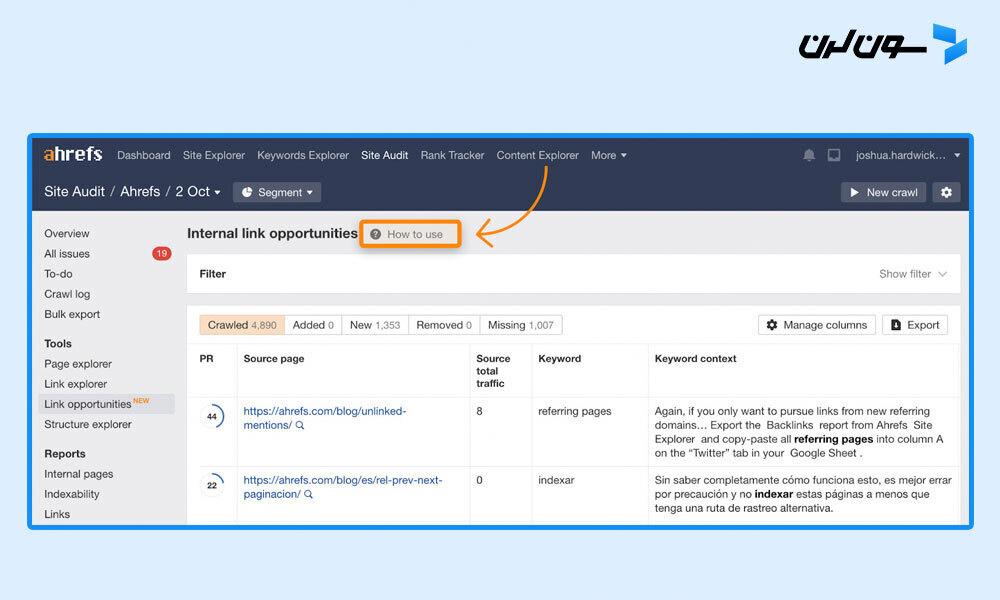Open Overview in the sidebar
This screenshot has height=600, width=1000.
(x=67, y=233)
